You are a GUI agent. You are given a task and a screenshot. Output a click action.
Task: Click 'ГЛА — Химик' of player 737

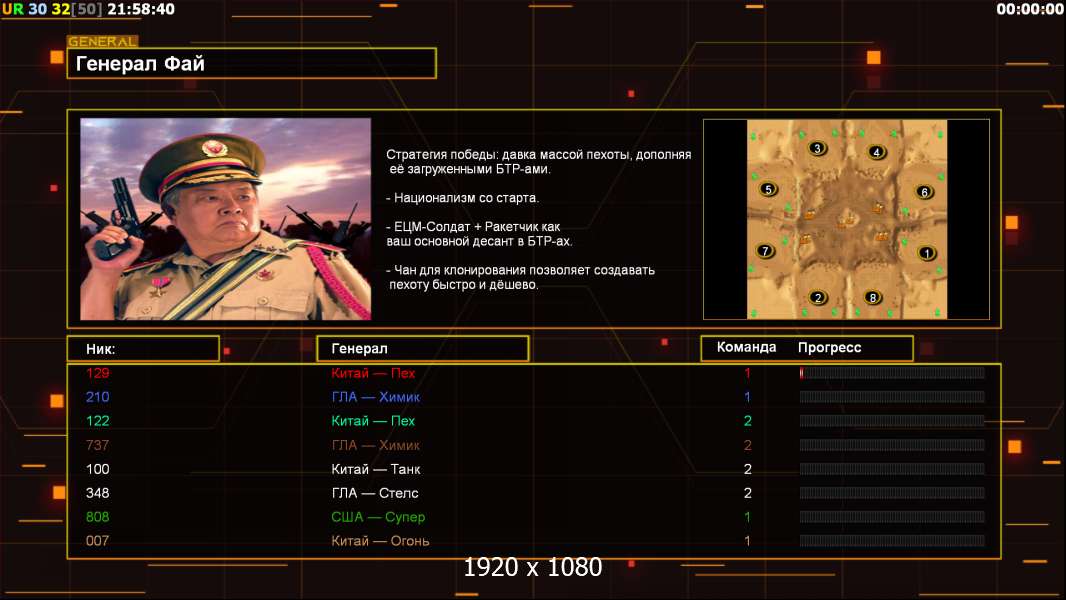coord(375,445)
